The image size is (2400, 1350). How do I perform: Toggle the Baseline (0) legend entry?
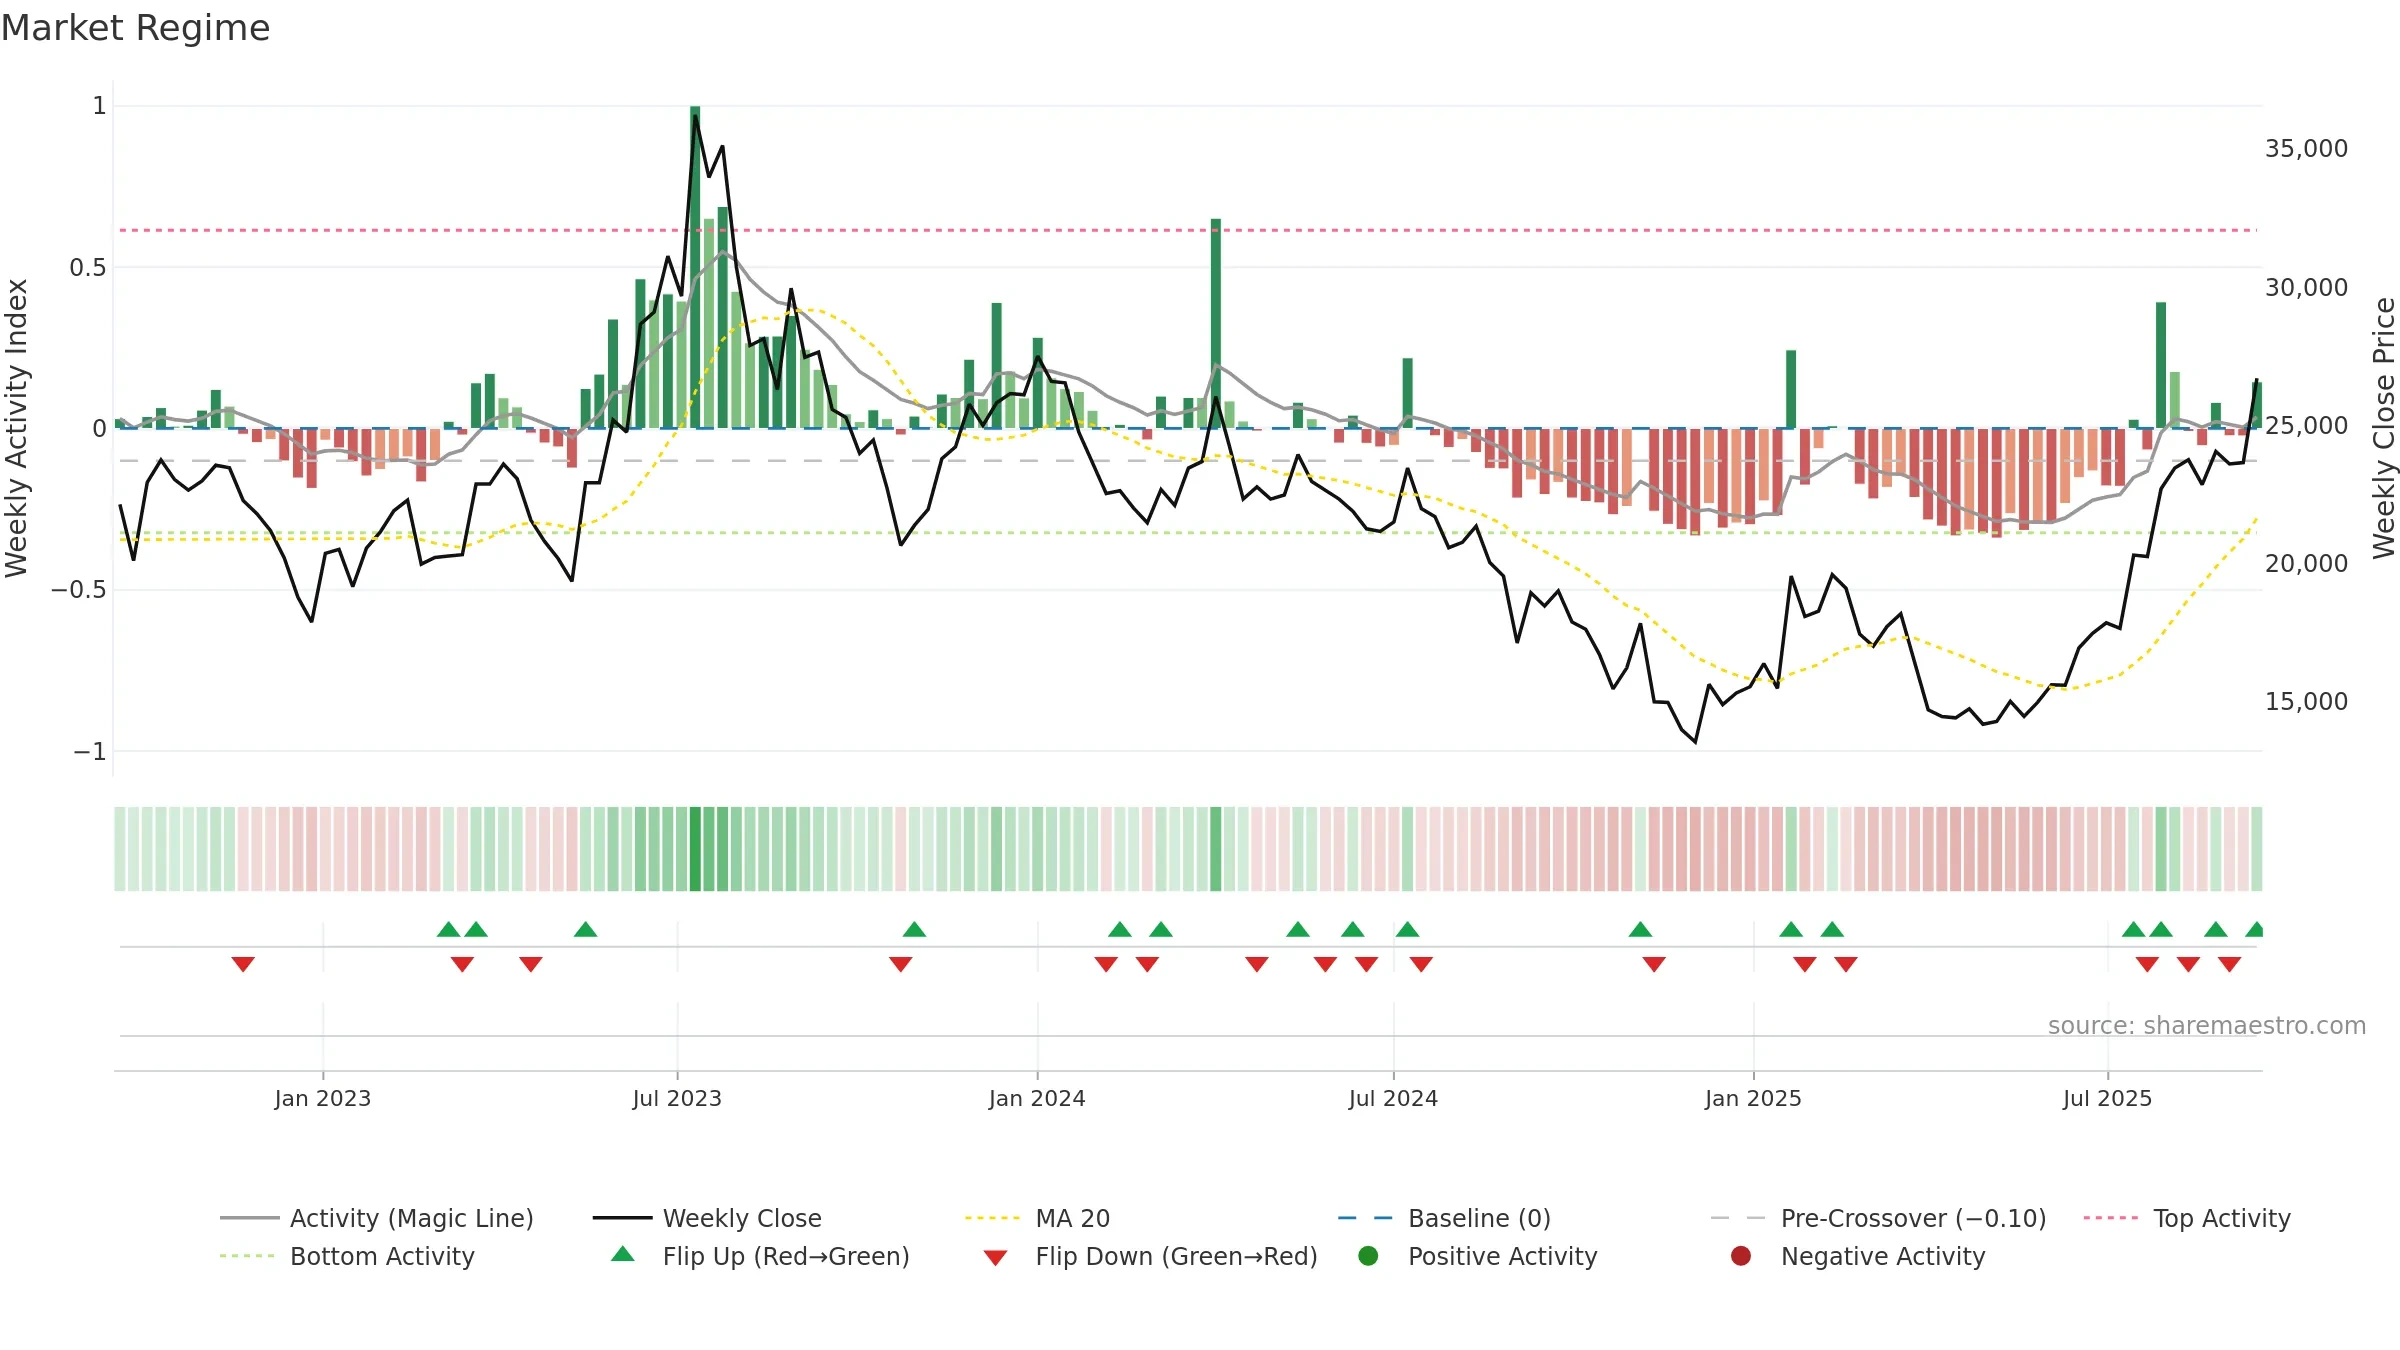tap(1444, 1218)
